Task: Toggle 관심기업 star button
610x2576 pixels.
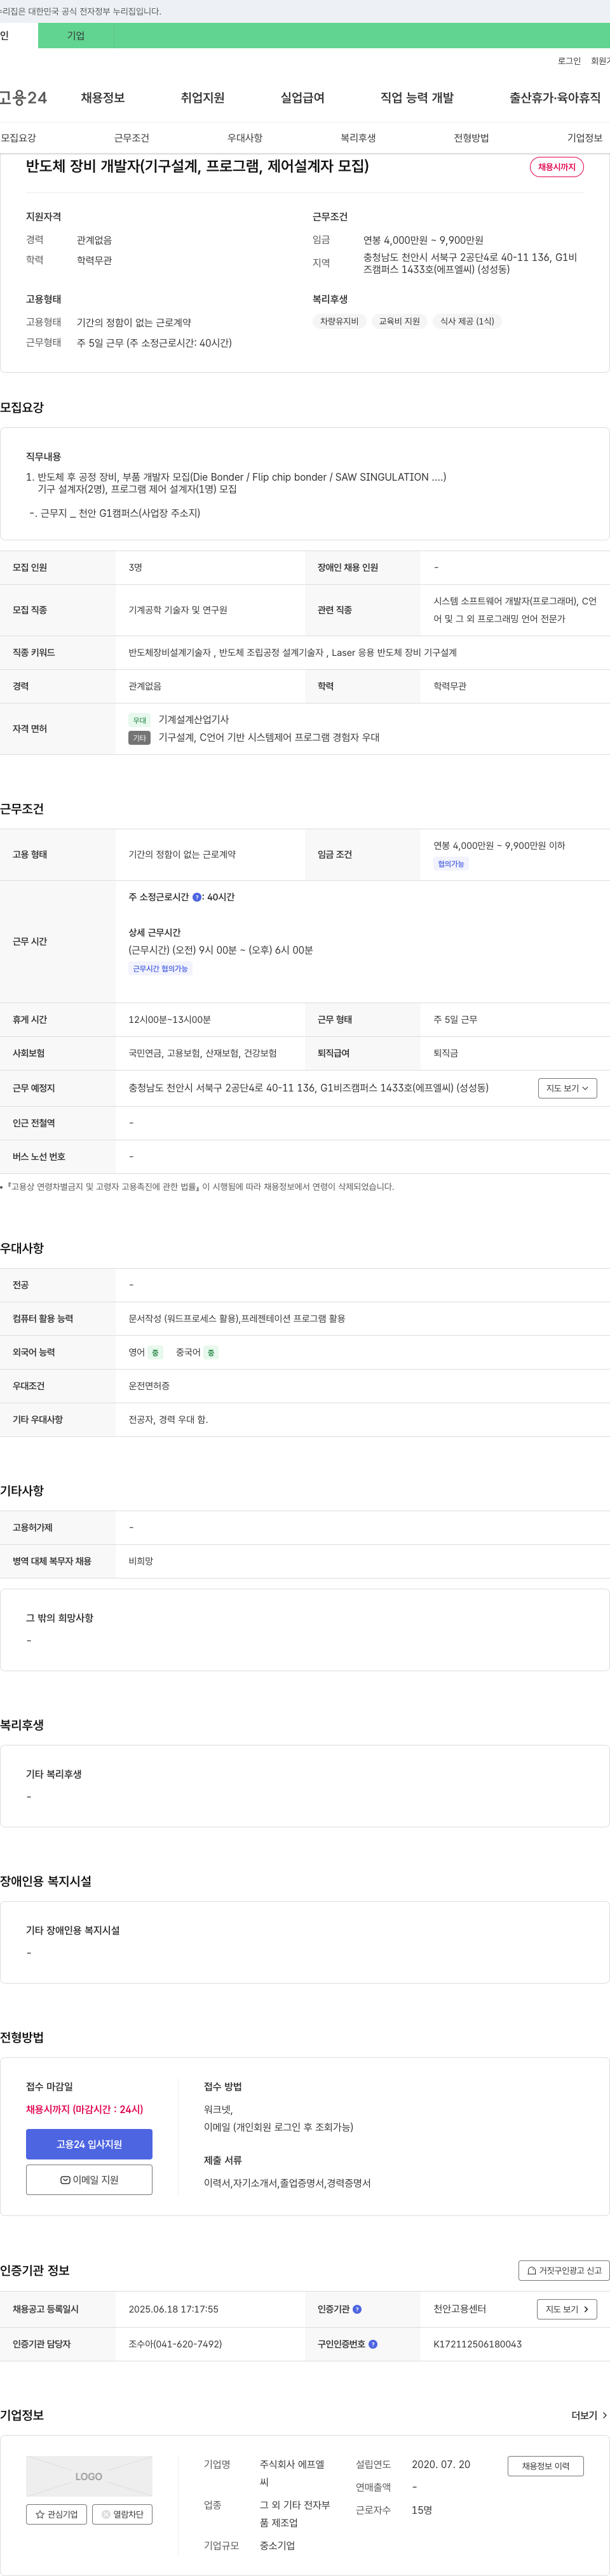Action: coord(57,2514)
